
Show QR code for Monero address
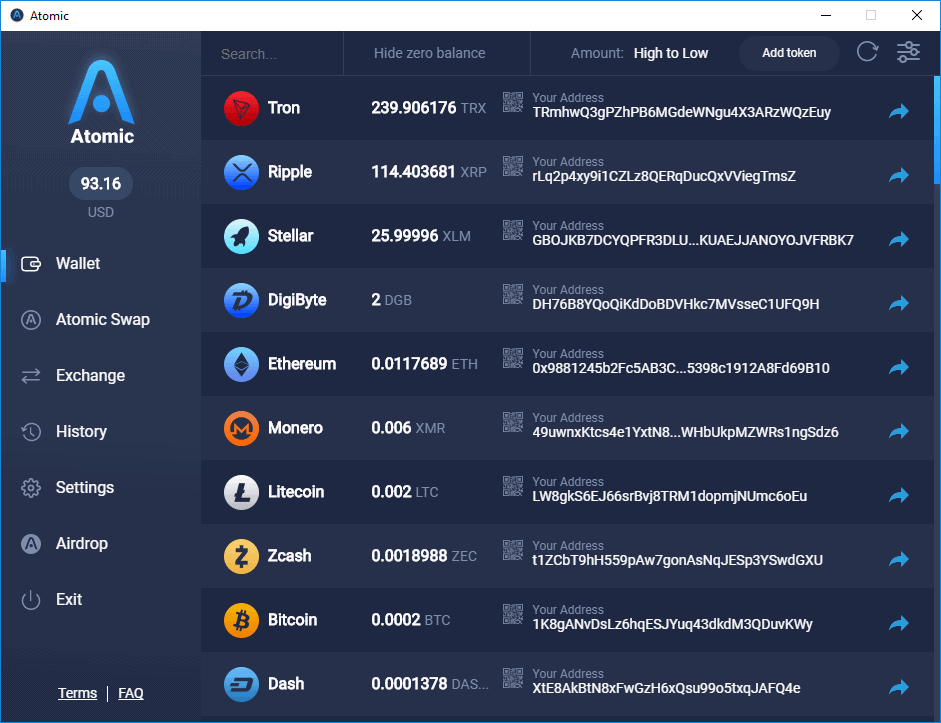pos(513,422)
